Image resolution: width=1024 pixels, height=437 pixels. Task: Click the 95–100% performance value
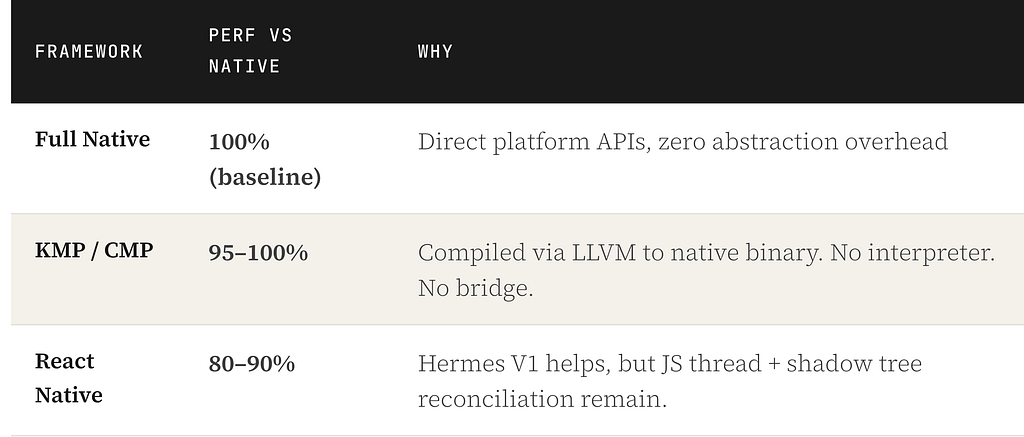(259, 253)
